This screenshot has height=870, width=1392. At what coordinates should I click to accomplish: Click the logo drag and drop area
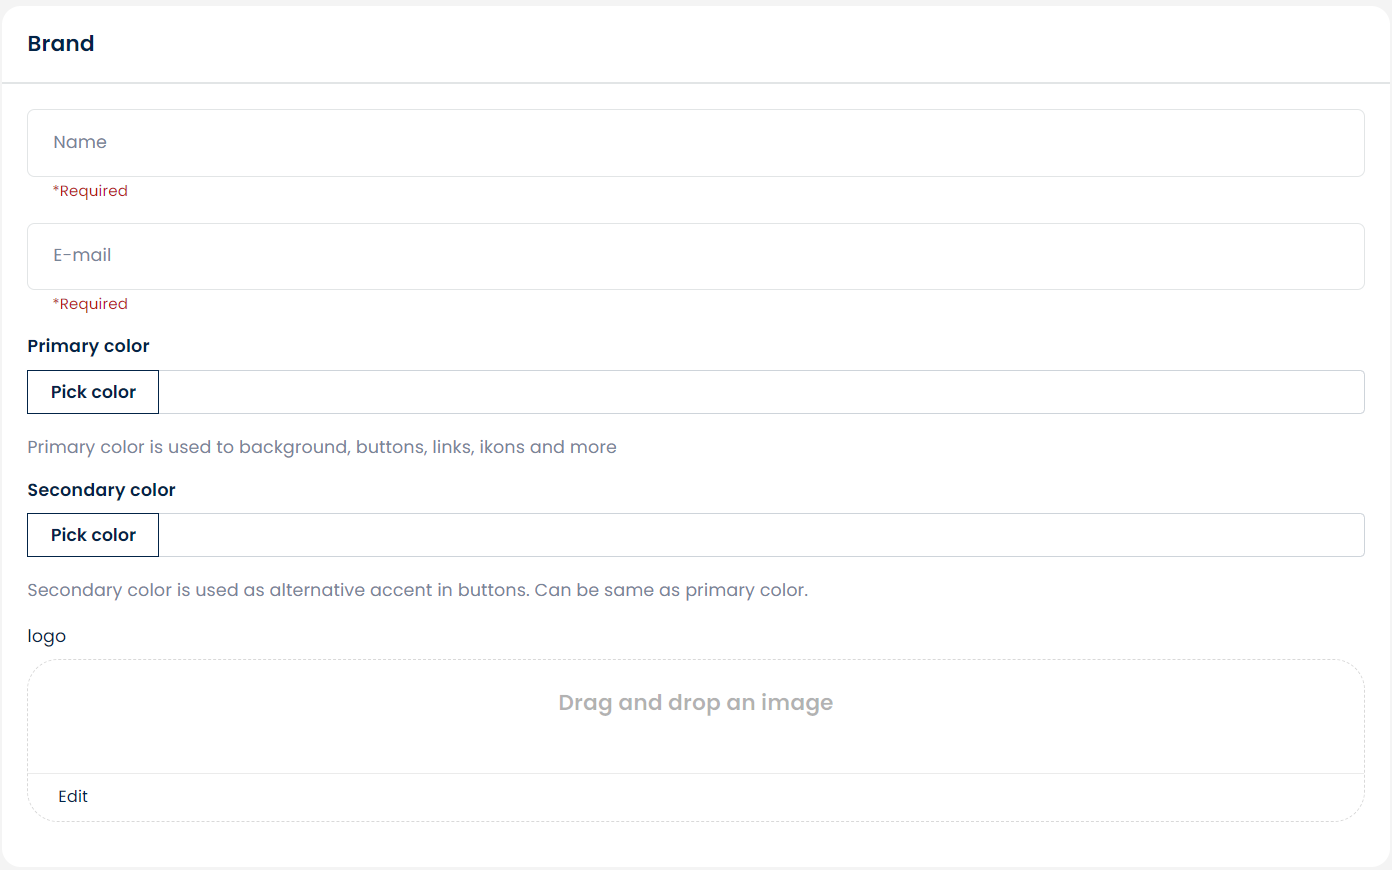point(695,716)
